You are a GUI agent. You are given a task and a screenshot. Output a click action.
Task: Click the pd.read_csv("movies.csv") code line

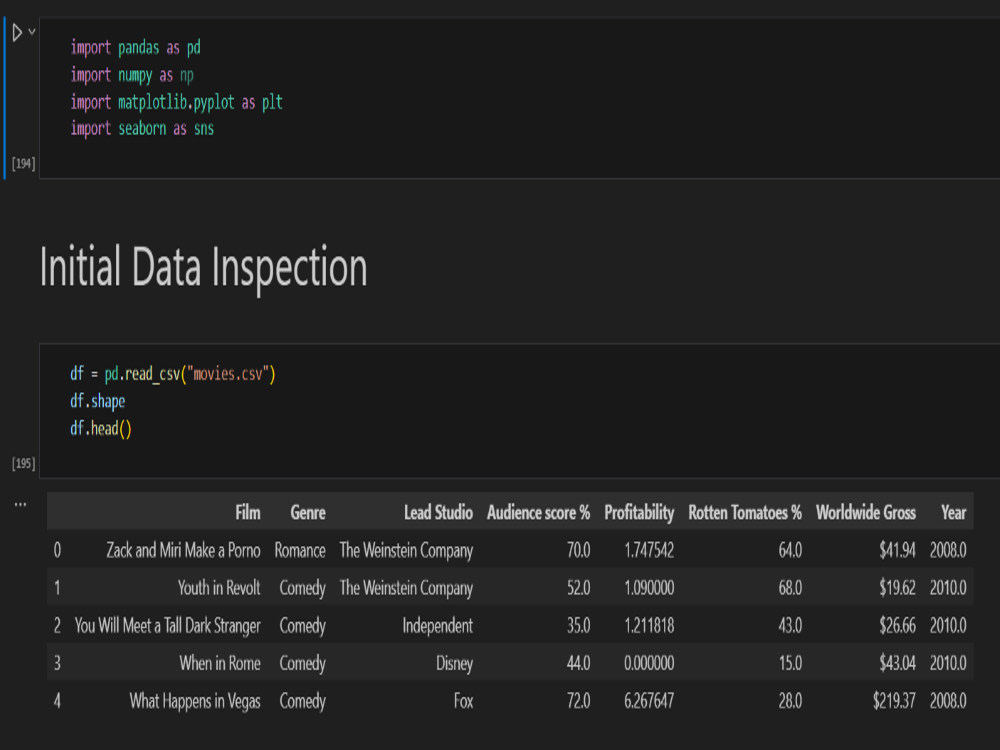click(x=173, y=374)
